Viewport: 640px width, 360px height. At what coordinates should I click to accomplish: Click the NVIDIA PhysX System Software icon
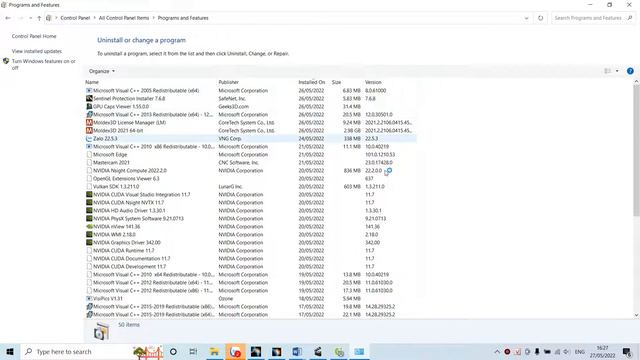click(89, 219)
